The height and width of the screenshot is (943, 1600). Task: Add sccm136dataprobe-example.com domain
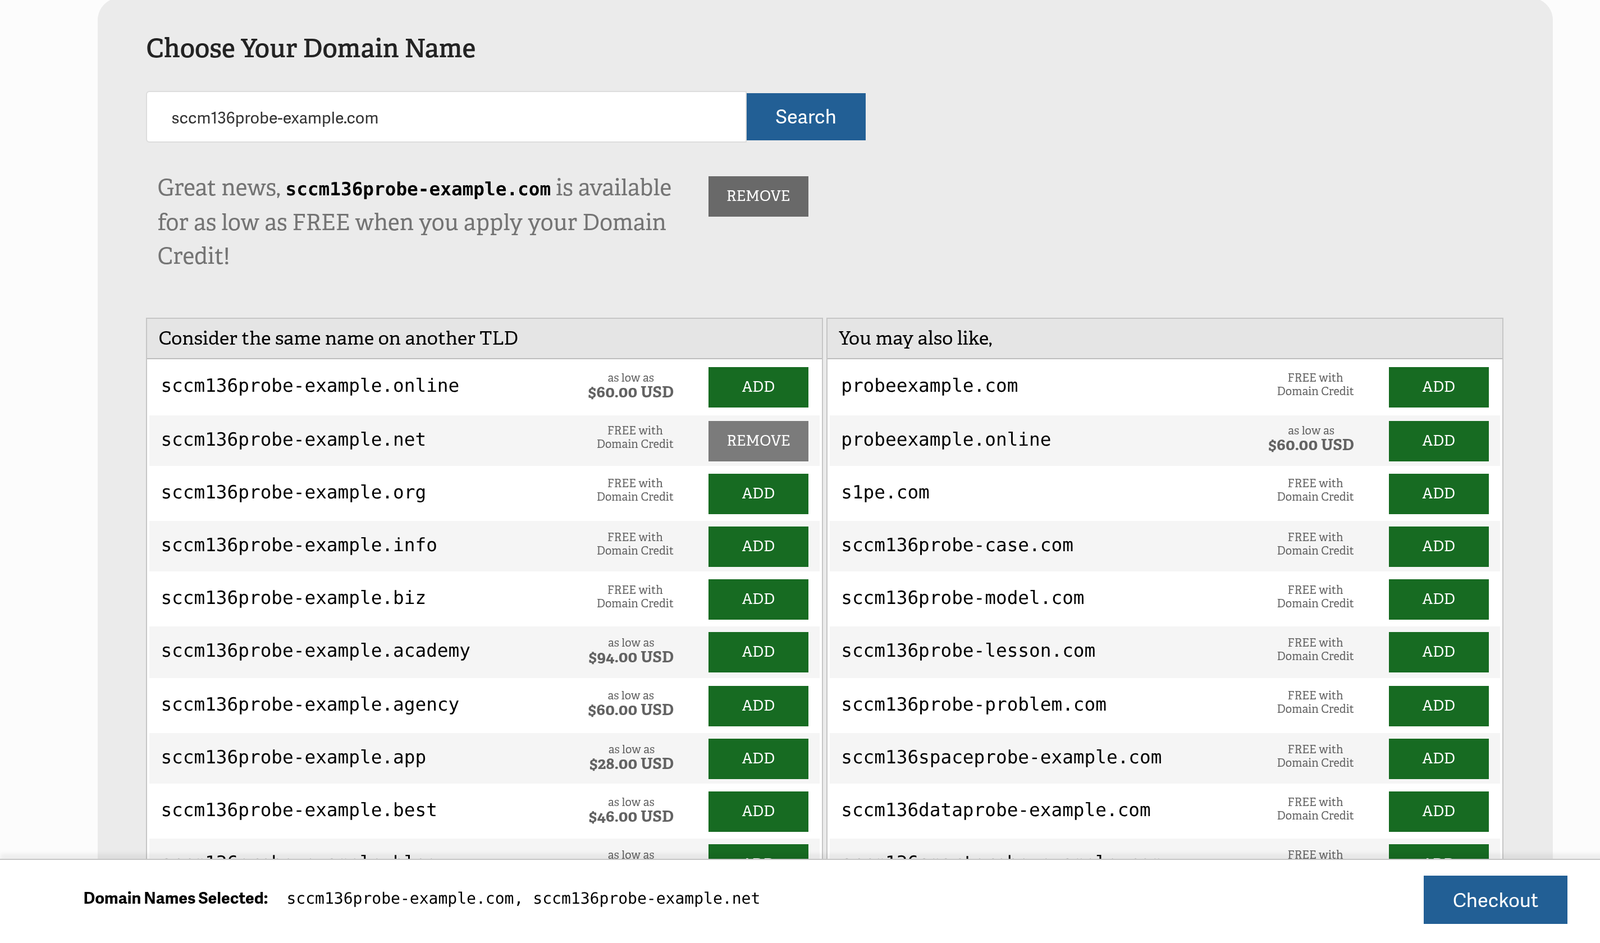pos(1438,811)
